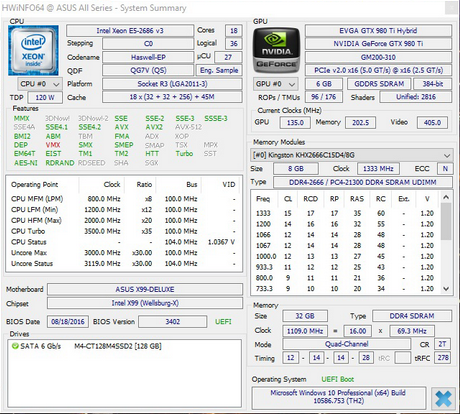460x414 pixels.
Task: Click the 6 GB video memory field
Action: click(x=324, y=84)
